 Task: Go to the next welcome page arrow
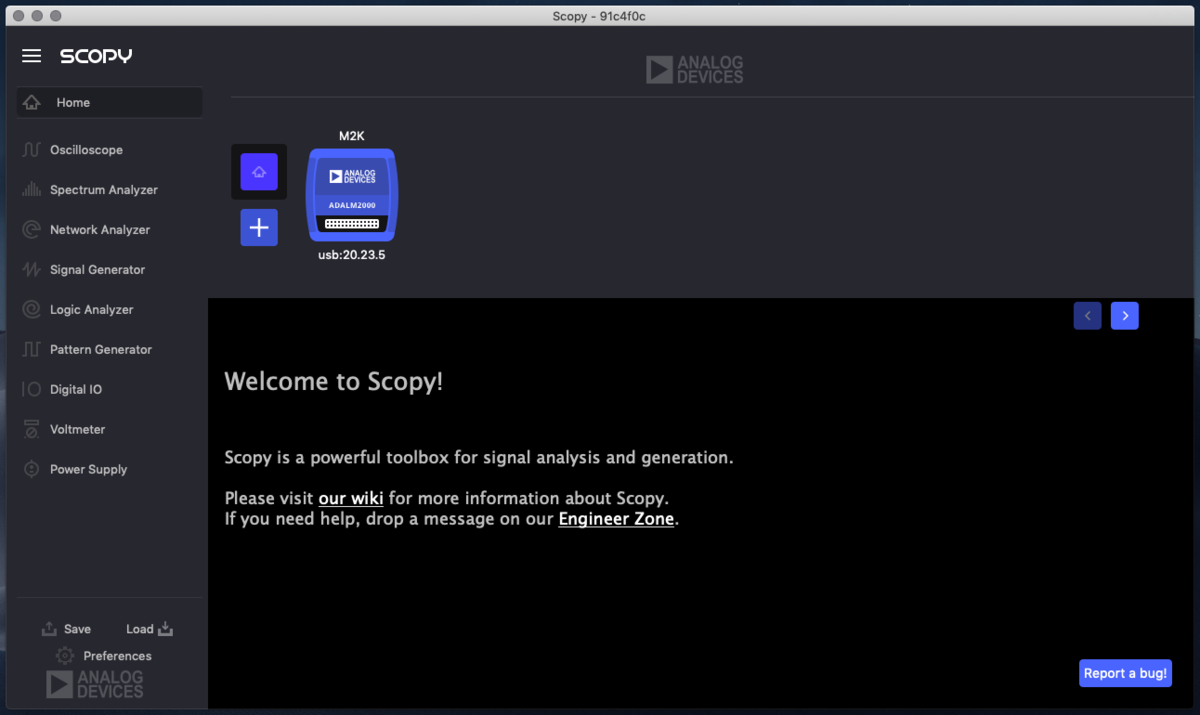coord(1125,316)
